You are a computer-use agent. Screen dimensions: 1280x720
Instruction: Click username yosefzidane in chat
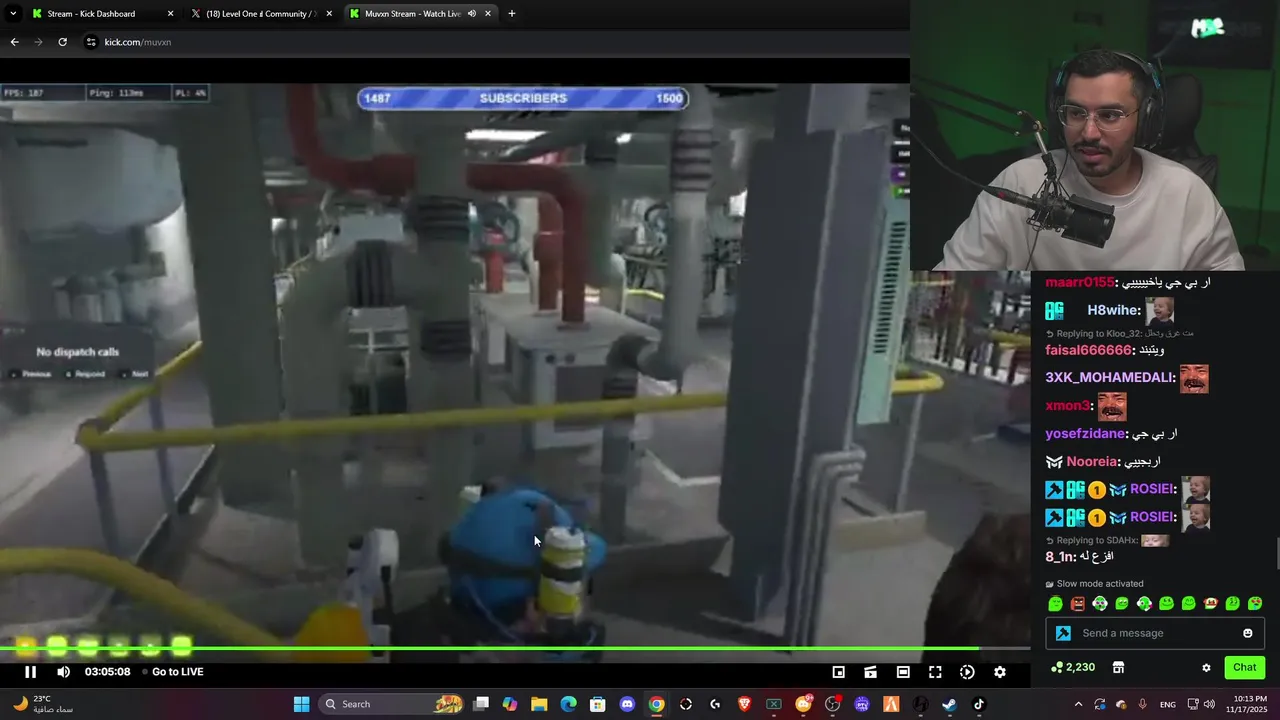(x=1085, y=434)
